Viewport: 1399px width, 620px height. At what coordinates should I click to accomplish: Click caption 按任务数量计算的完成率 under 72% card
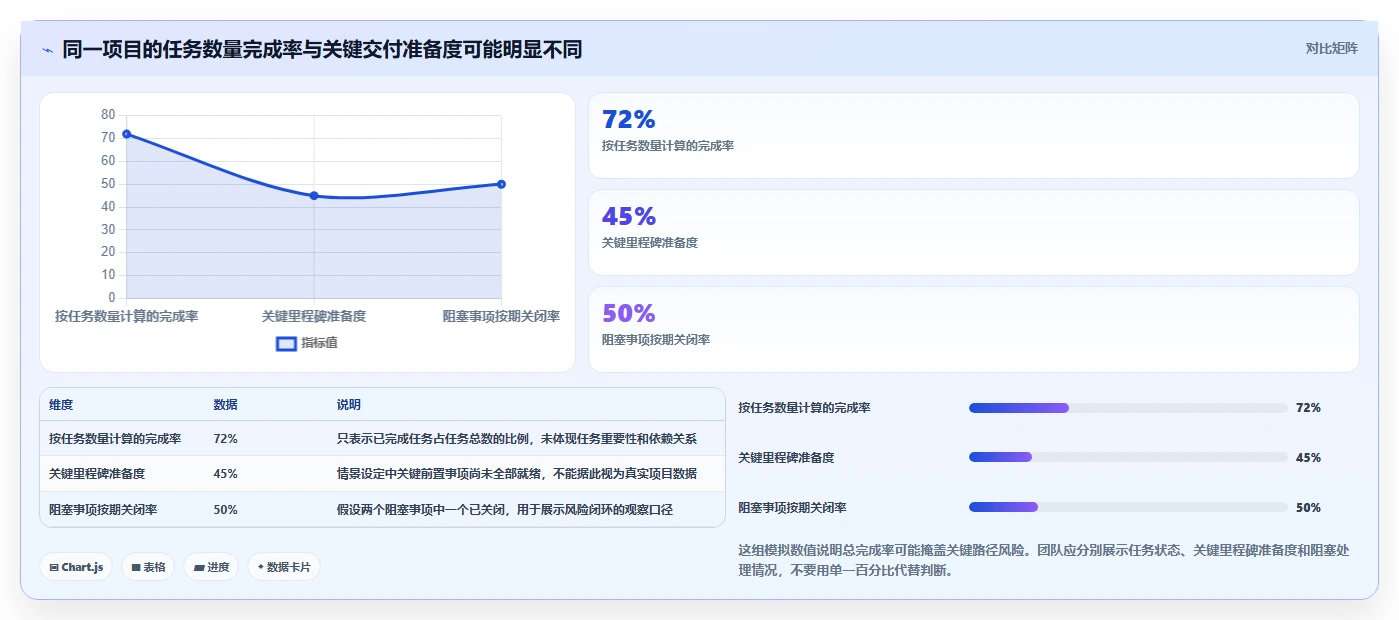(x=668, y=146)
